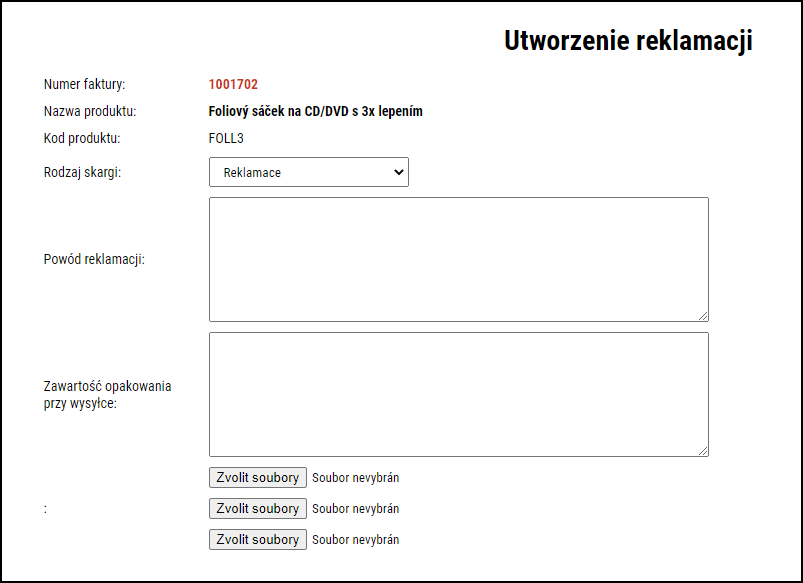Click the first Zvolit soubory button
This screenshot has width=803, height=583.
point(258,477)
